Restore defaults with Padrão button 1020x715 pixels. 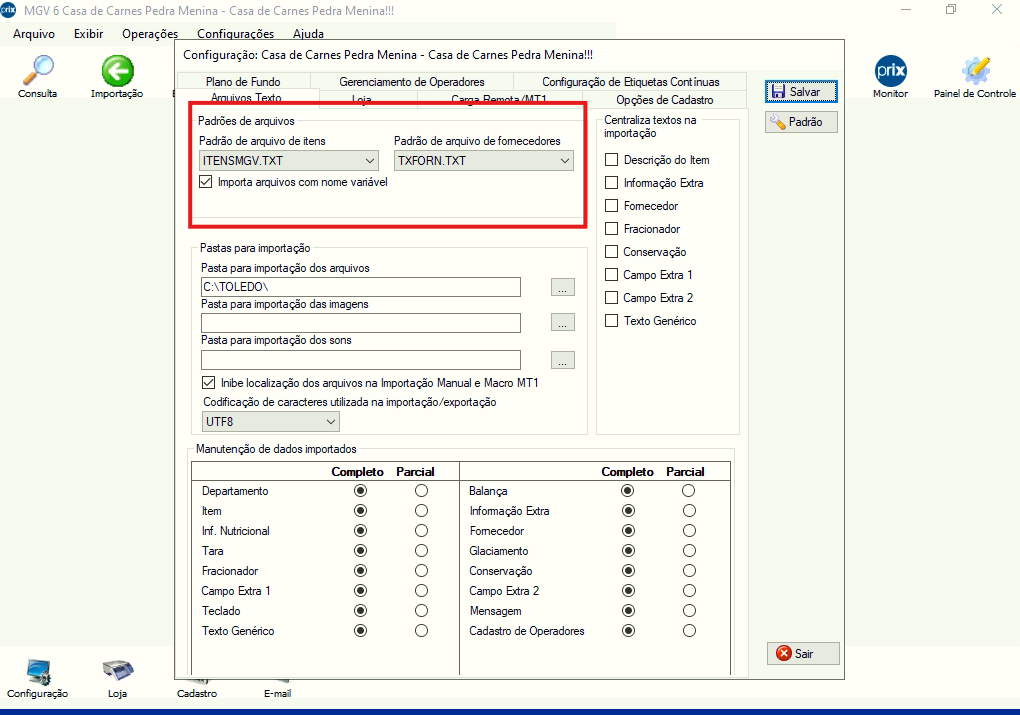pyautogui.click(x=801, y=122)
